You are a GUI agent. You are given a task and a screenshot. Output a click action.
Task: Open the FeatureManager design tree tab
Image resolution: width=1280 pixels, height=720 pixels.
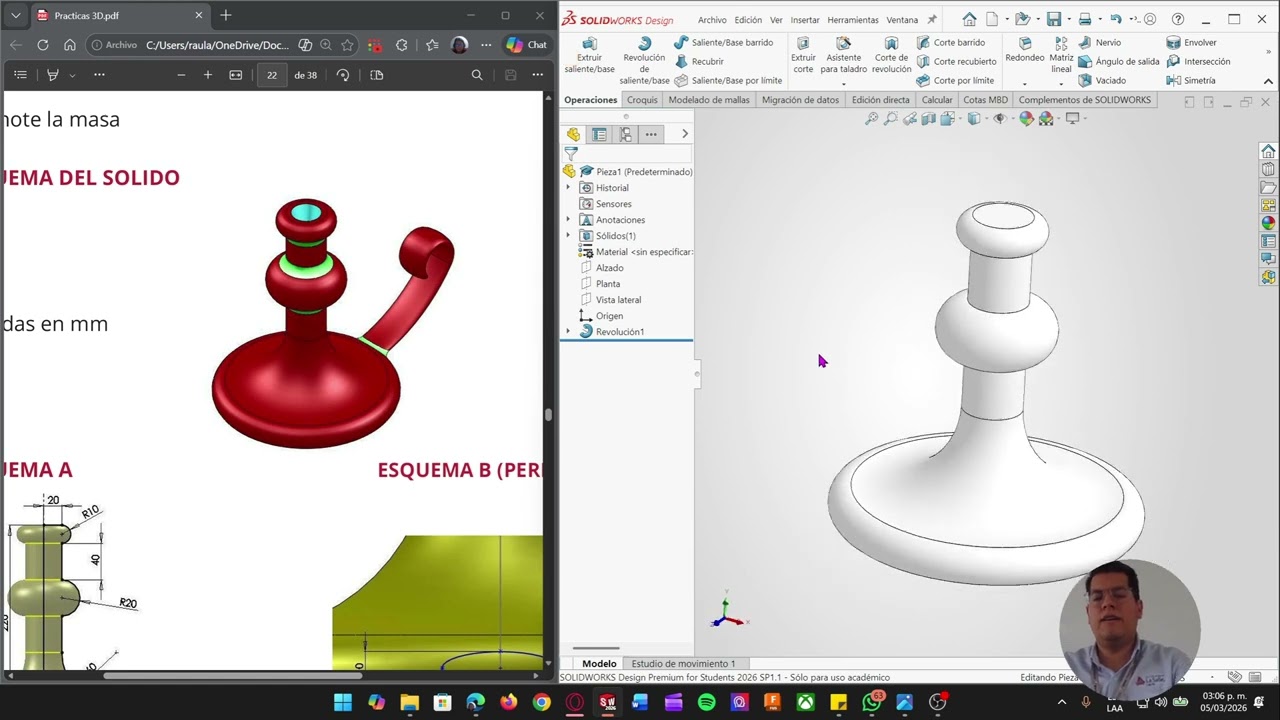573,134
